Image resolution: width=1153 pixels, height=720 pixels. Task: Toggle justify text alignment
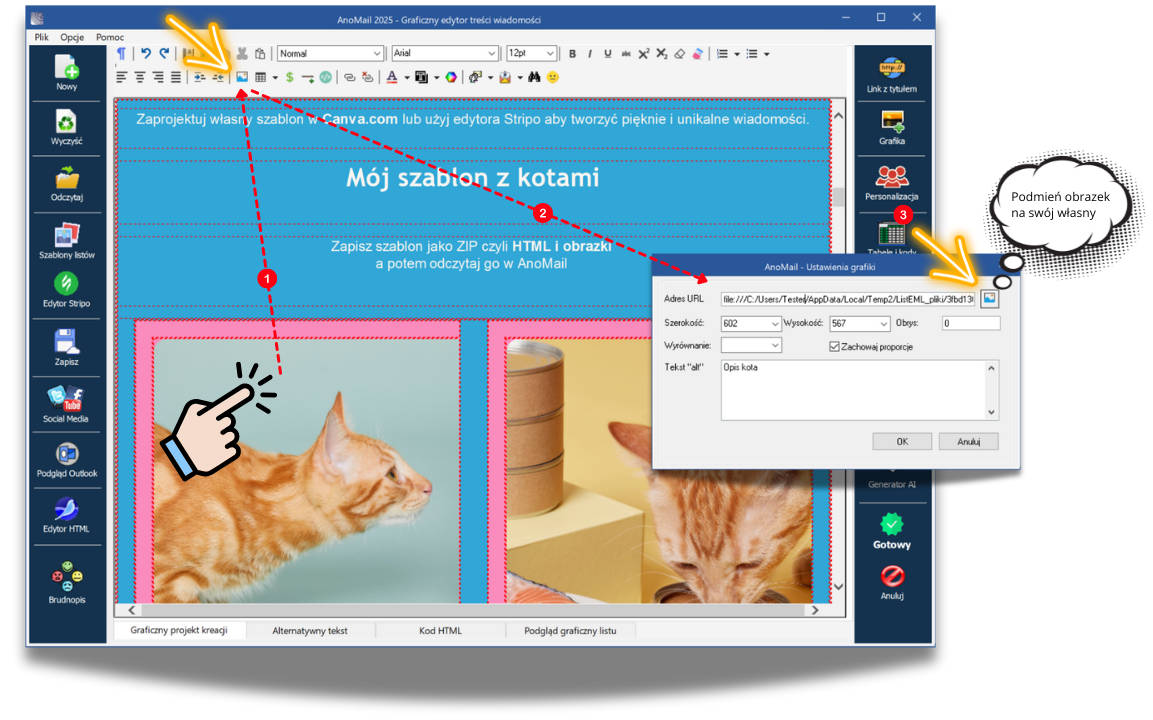click(176, 76)
